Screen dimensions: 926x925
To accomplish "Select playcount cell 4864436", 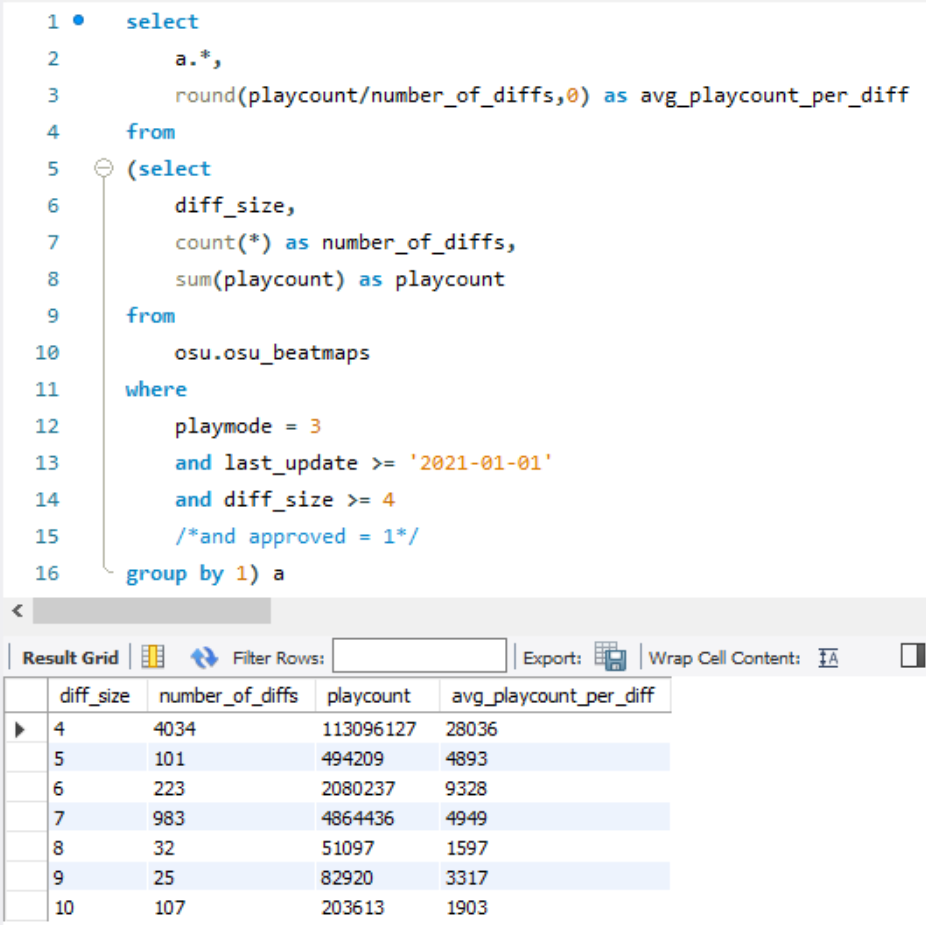I will (378, 818).
